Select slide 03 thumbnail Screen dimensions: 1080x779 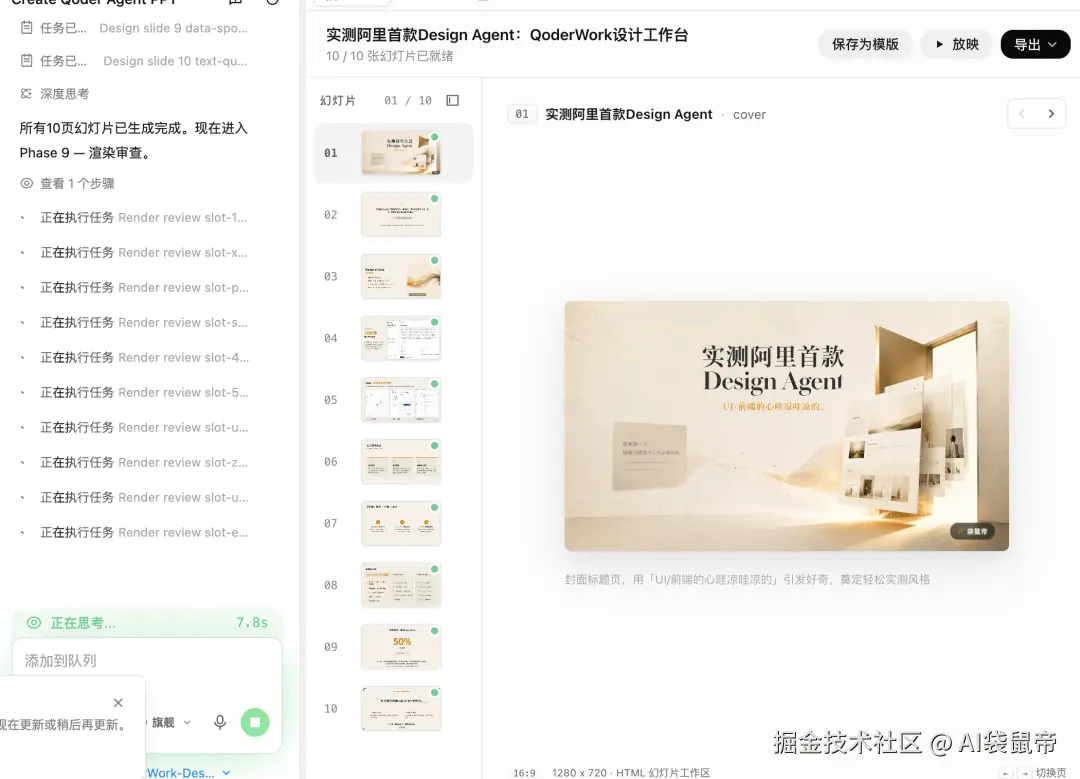401,276
